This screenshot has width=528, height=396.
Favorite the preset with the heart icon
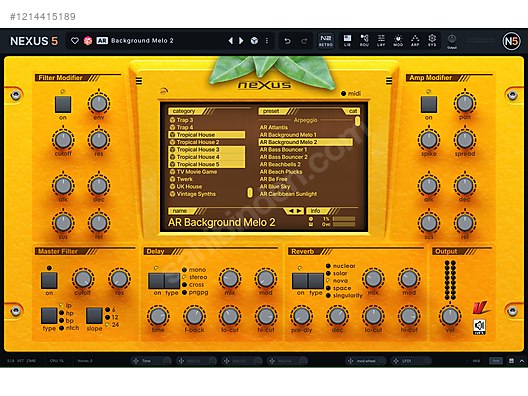click(75, 41)
